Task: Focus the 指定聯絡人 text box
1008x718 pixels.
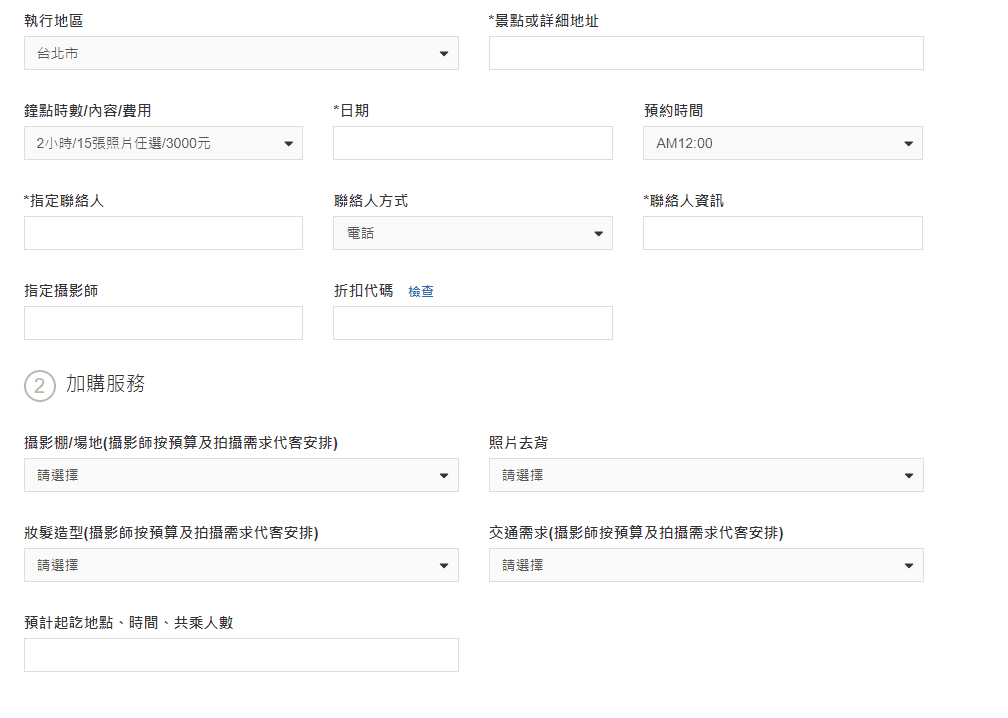Action: [163, 233]
